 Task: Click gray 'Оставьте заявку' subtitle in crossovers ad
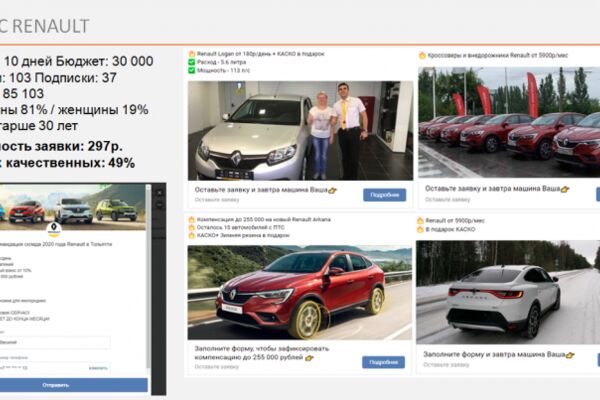click(x=448, y=199)
